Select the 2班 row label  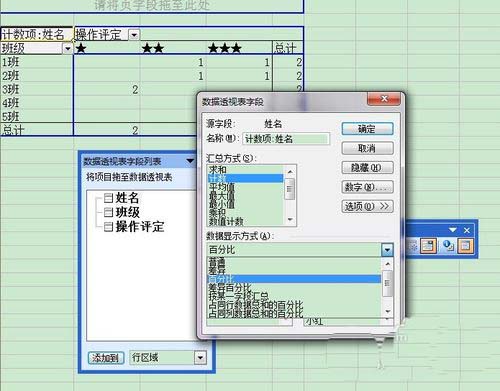(37, 76)
